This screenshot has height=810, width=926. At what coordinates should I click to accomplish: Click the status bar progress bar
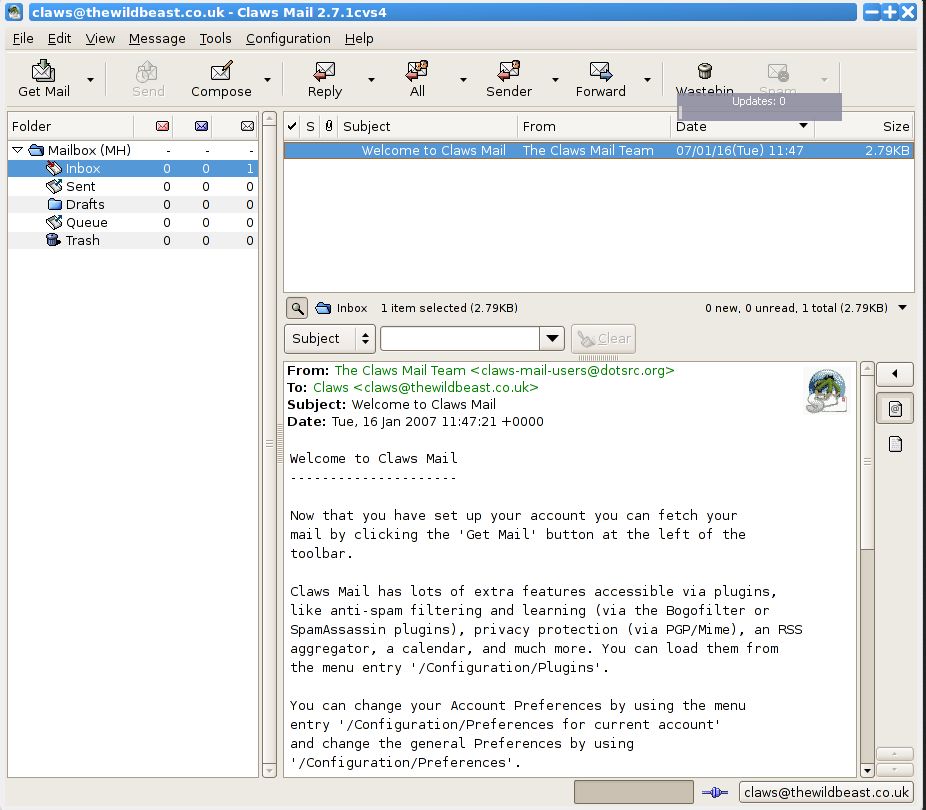634,792
